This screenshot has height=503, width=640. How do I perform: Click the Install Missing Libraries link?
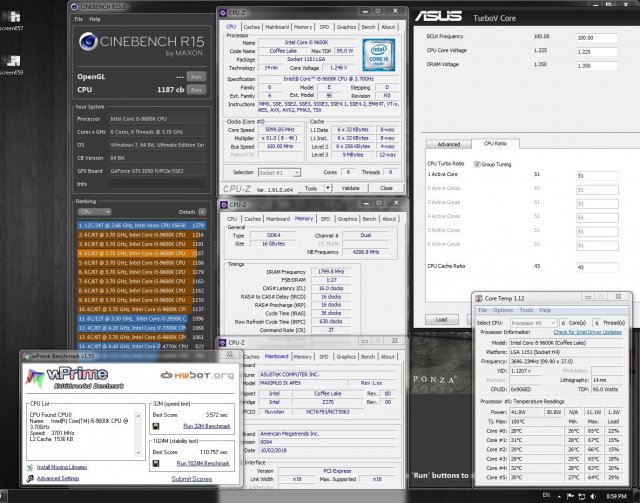click(62, 467)
